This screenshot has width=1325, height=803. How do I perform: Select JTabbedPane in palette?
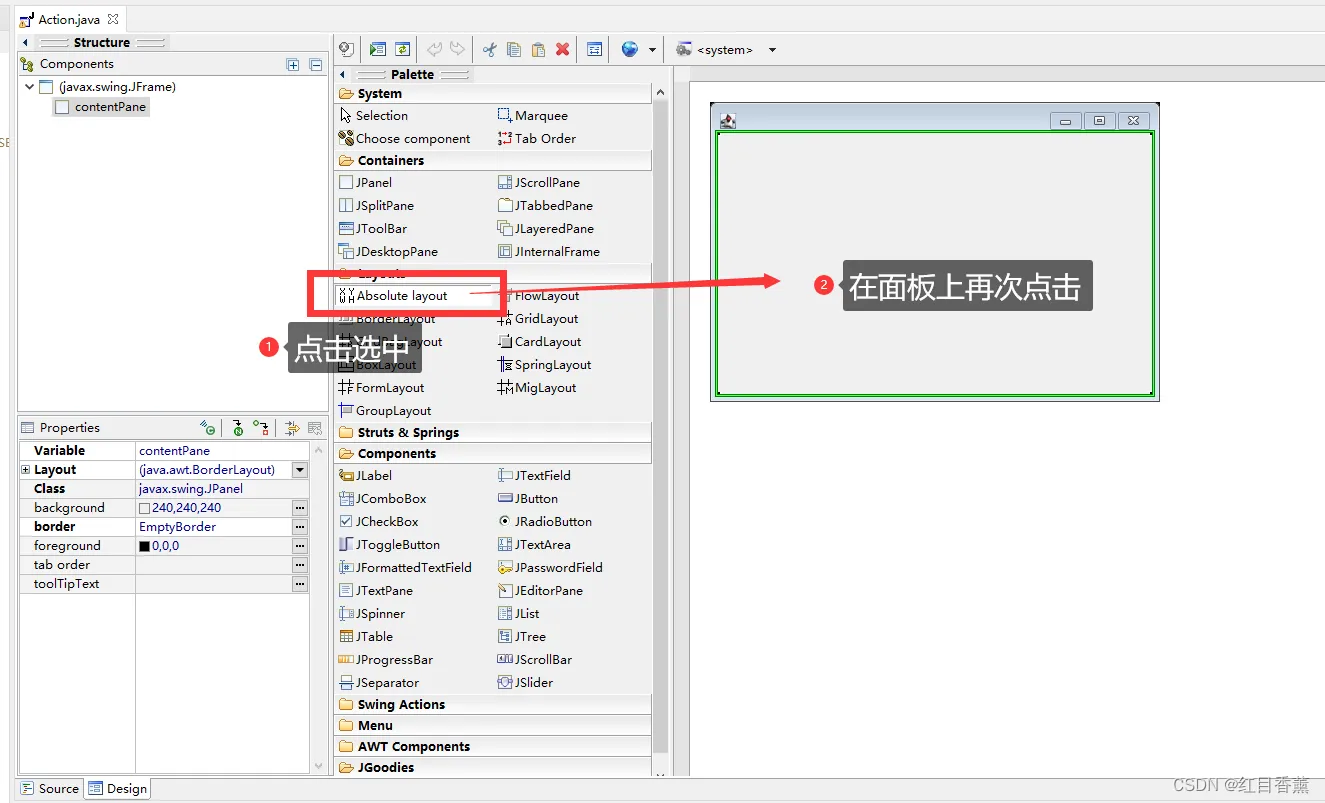point(545,206)
